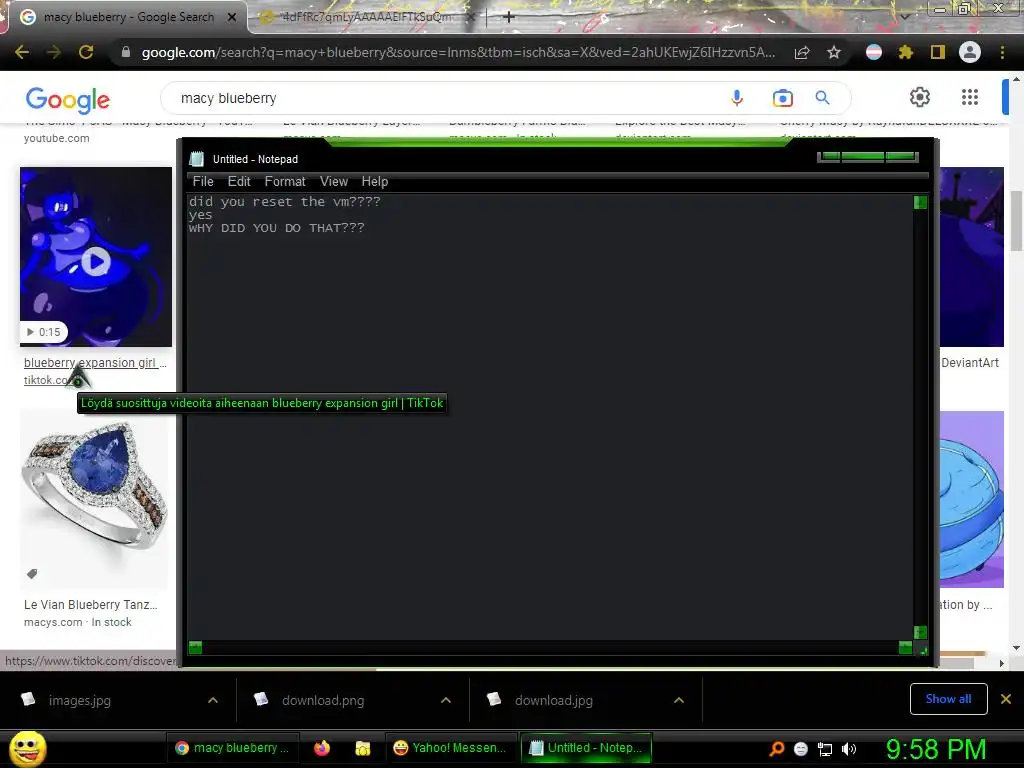
Task: Expand options for download.jpg download
Action: coord(679,700)
